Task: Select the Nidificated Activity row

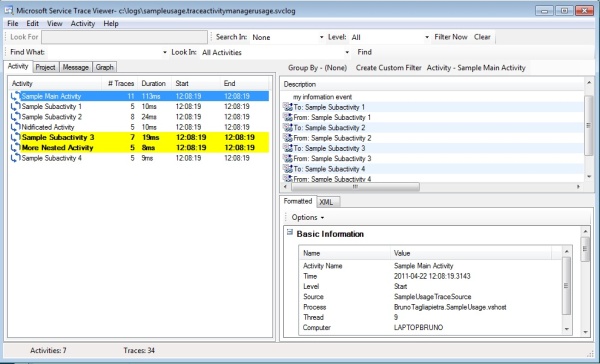Action: click(x=139, y=127)
